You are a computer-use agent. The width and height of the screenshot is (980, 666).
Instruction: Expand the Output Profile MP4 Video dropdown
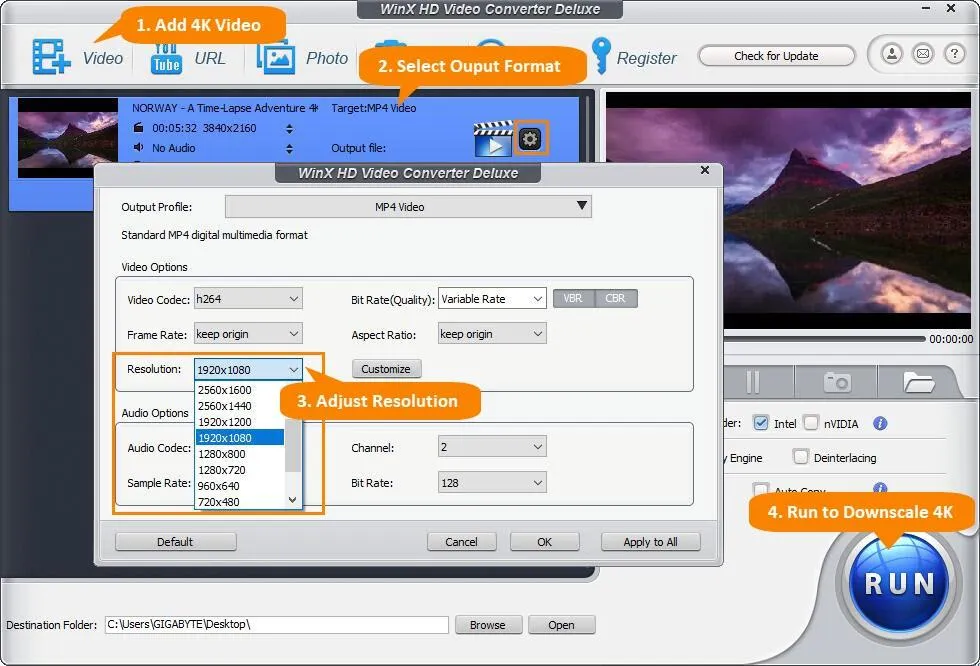pyautogui.click(x=408, y=207)
